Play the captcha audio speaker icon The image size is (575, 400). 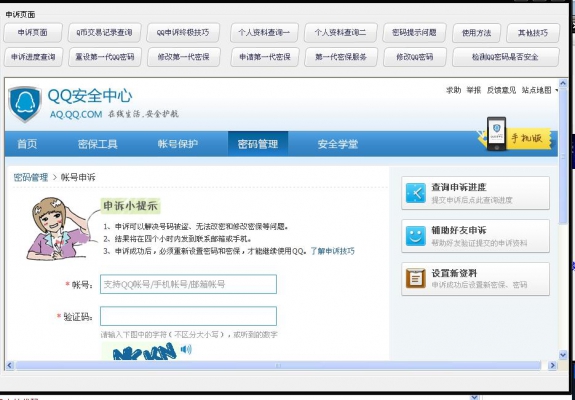pyautogui.click(x=186, y=349)
